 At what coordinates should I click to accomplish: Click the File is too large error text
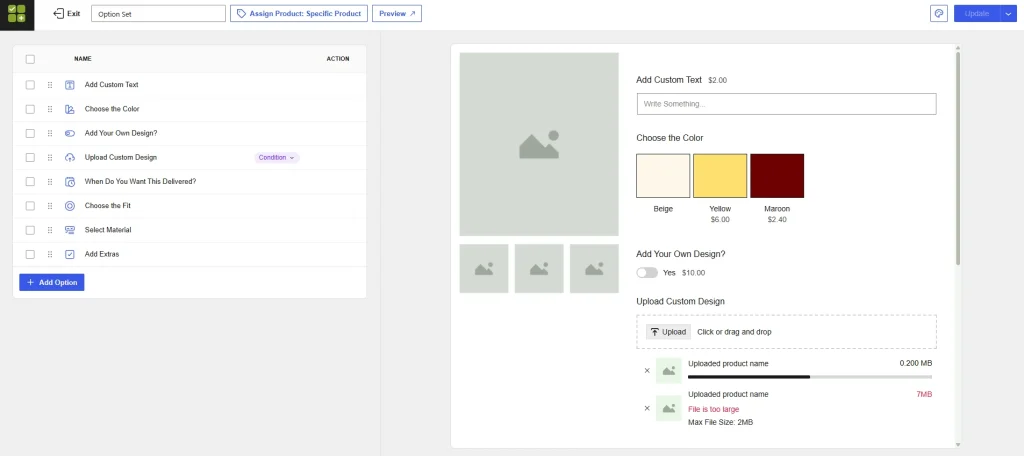[x=714, y=409]
